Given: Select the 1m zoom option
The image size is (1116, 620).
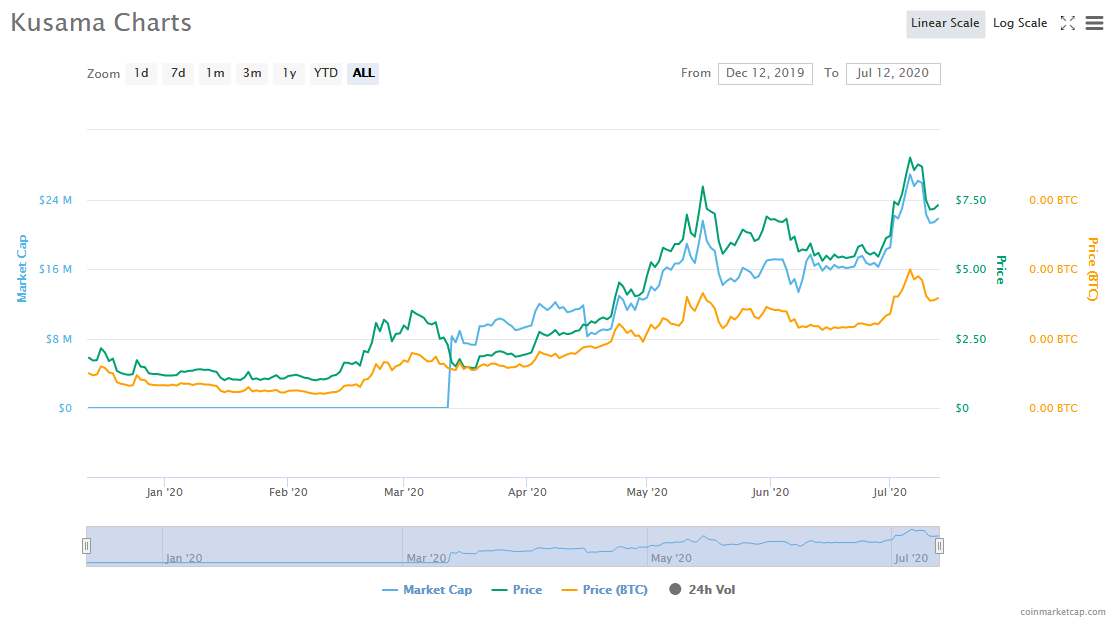Looking at the screenshot, I should (215, 73).
